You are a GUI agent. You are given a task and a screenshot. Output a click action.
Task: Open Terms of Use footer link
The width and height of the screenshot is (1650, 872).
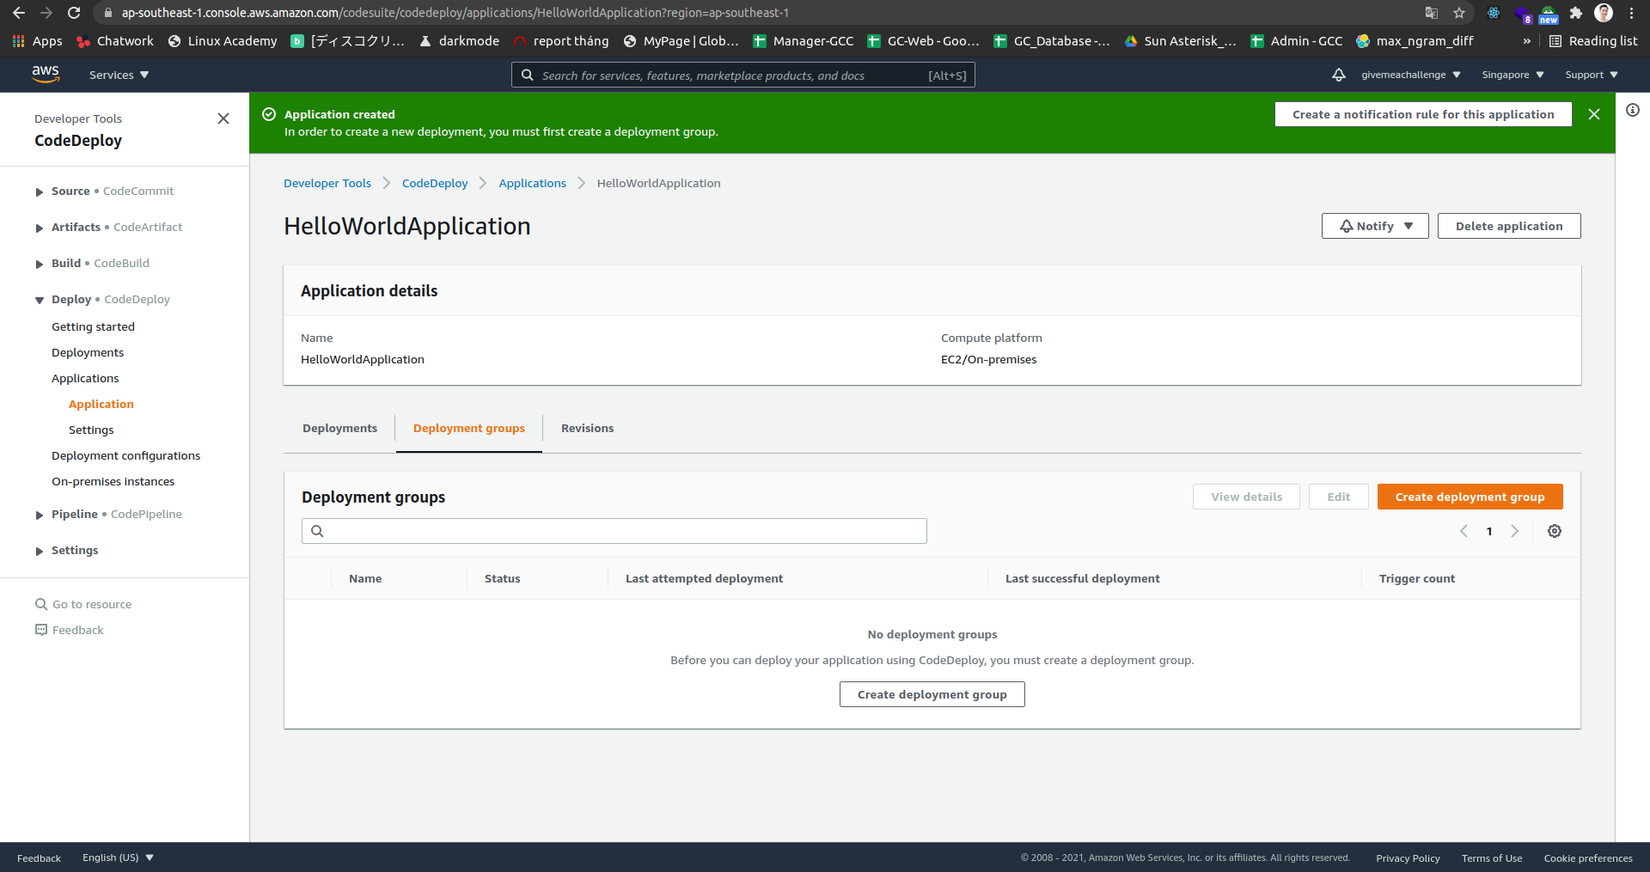1492,858
